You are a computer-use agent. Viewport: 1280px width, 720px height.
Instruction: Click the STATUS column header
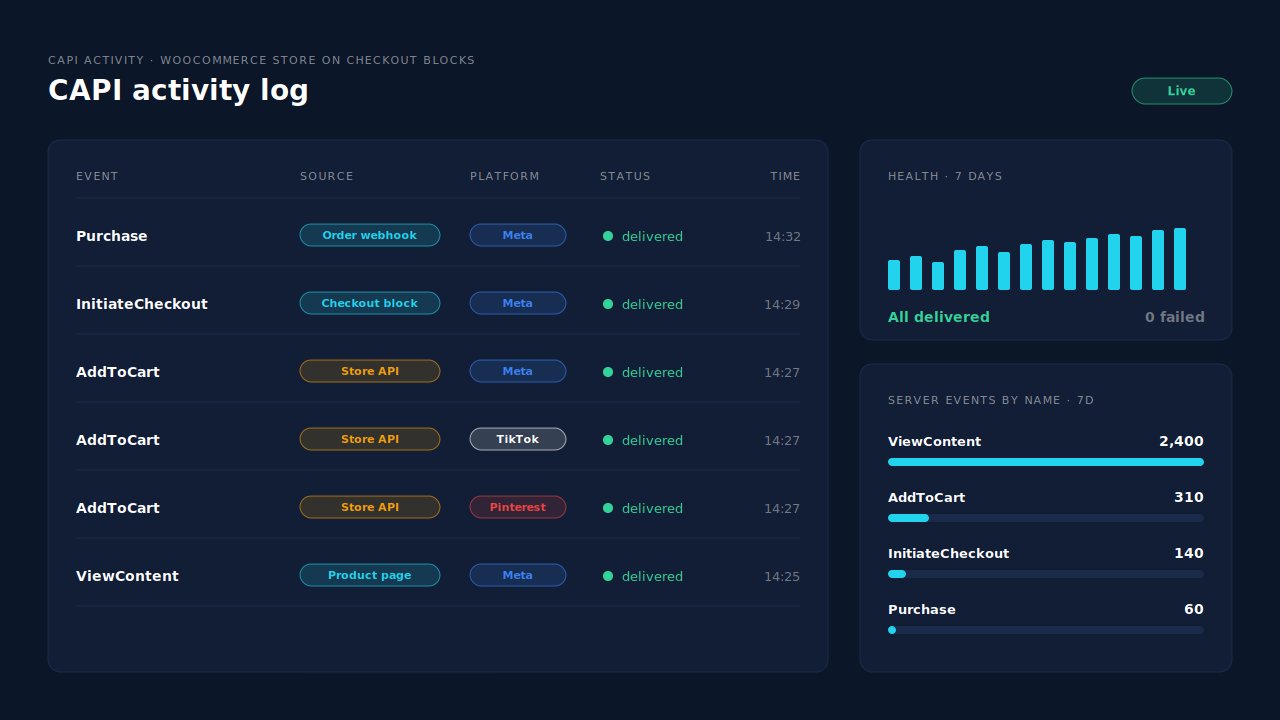[x=625, y=176]
